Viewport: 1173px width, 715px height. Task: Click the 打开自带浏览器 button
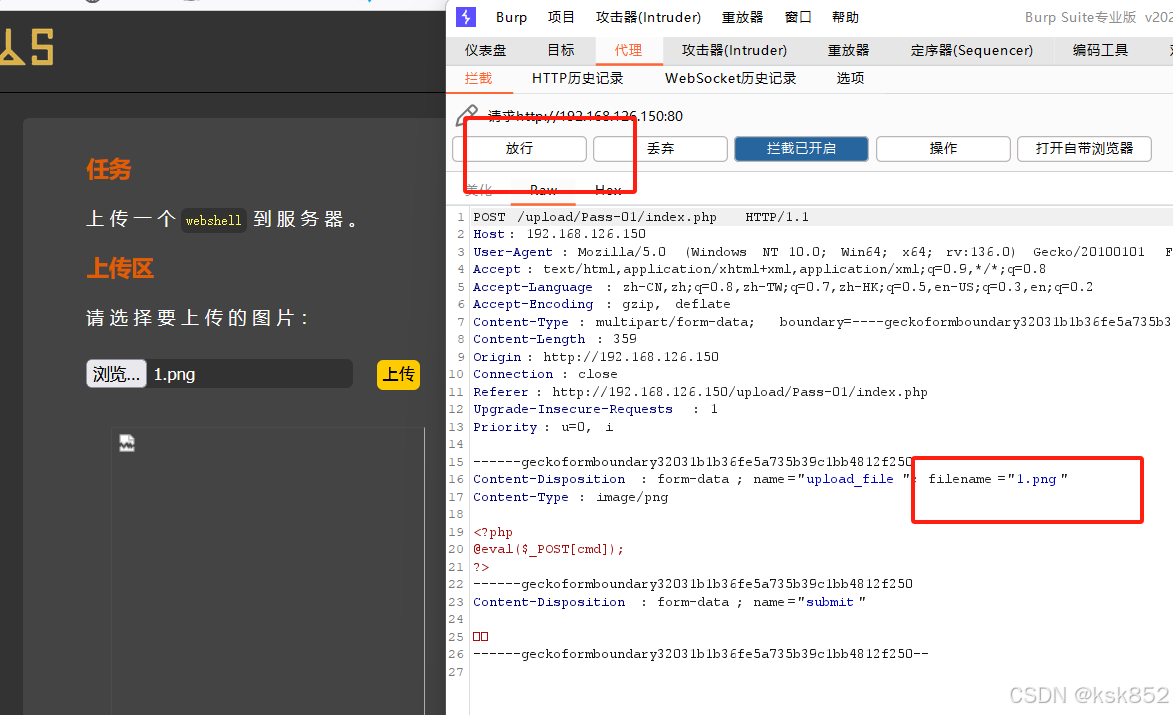(1084, 149)
